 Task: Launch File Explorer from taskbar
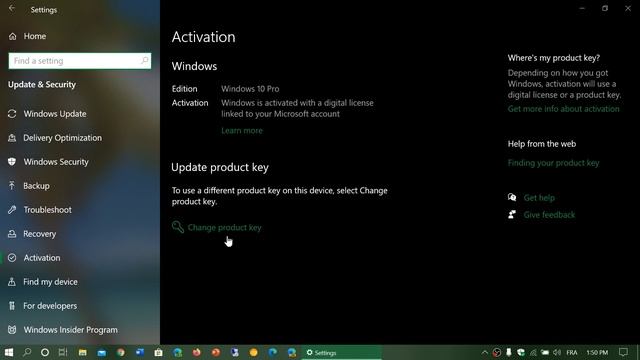[82, 352]
